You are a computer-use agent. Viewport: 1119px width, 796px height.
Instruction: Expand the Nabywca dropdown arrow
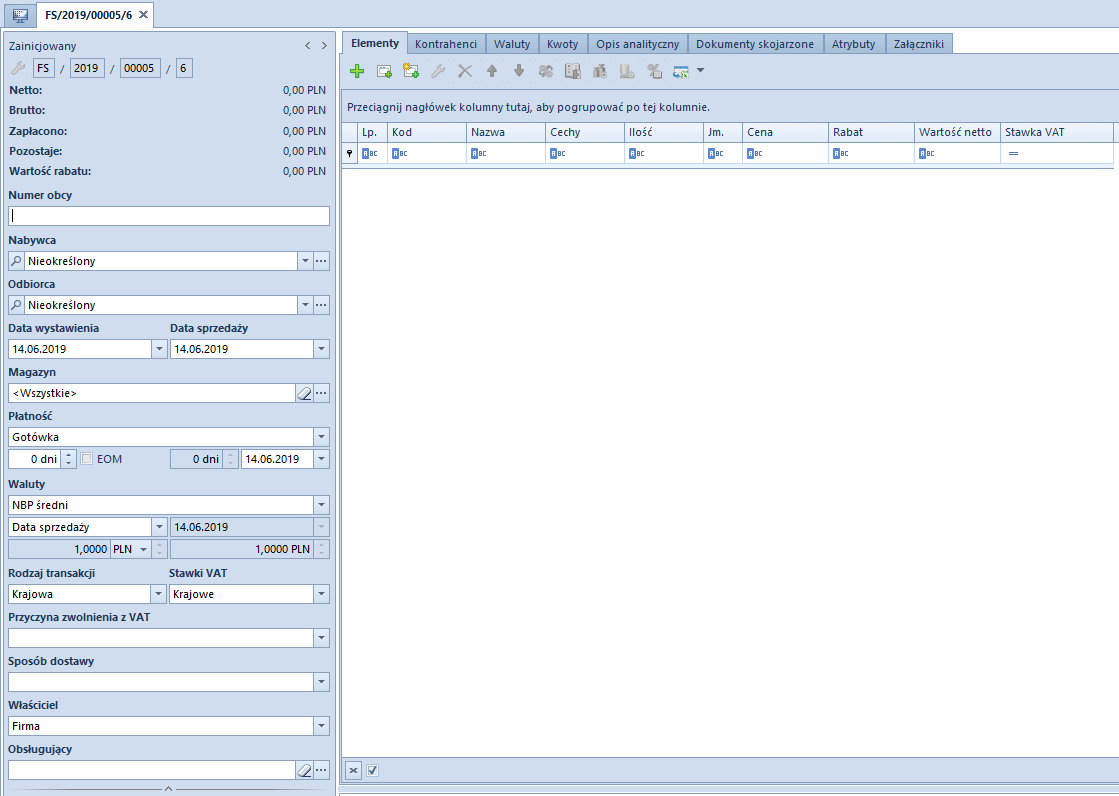(x=305, y=261)
